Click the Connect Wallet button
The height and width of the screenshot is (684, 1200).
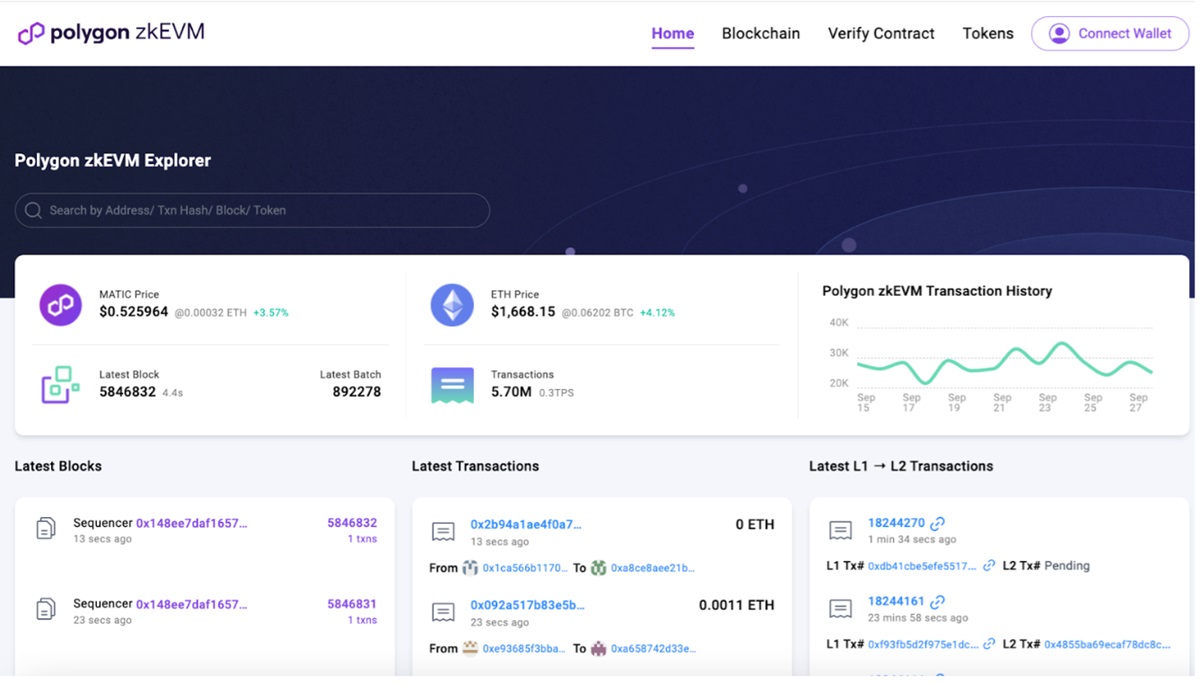[1110, 33]
